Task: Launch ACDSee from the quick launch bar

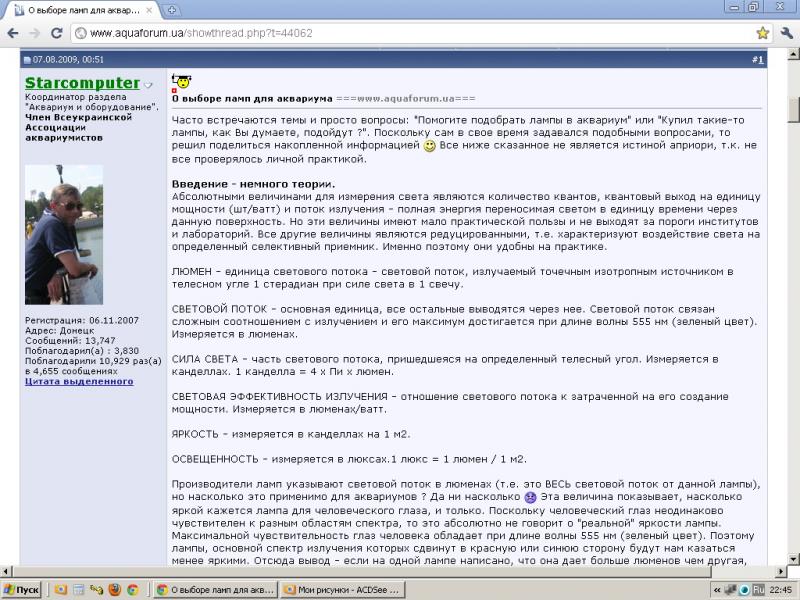Action: (x=61, y=589)
